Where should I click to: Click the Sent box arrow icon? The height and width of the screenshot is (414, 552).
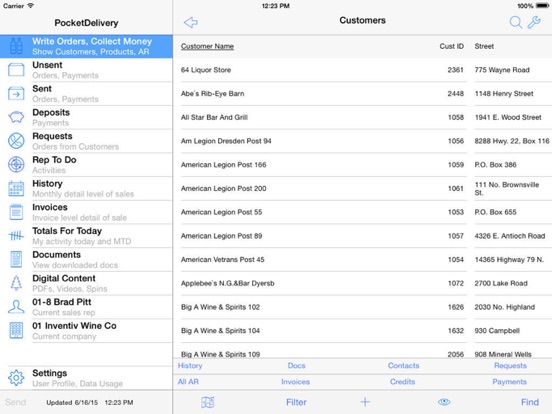pos(16,94)
